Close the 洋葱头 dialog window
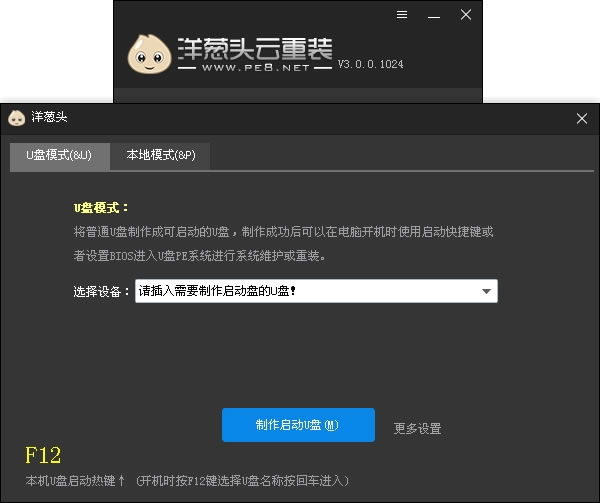The width and height of the screenshot is (600, 503). [x=582, y=119]
